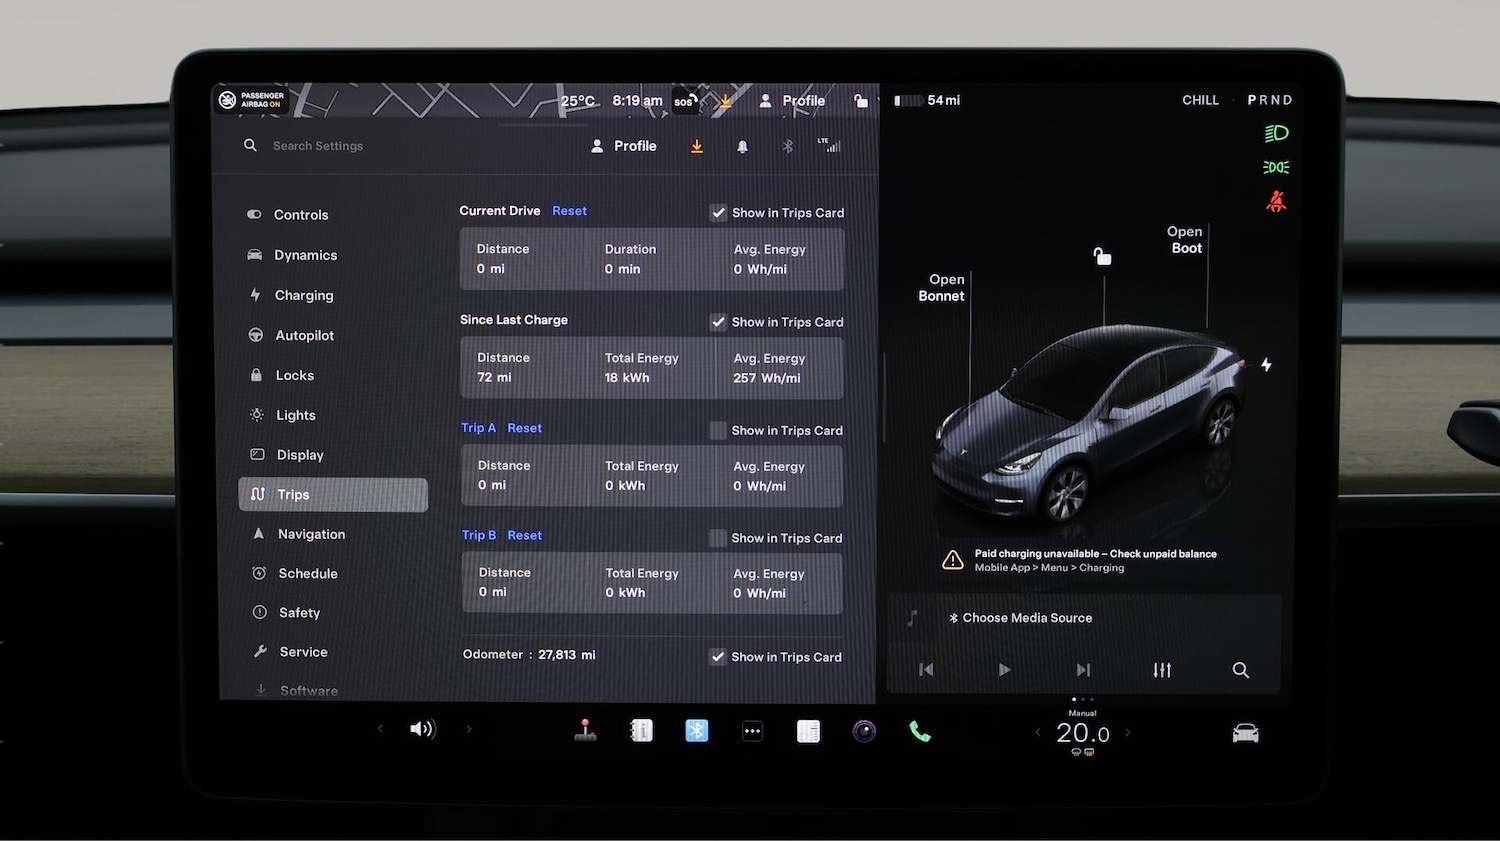1500x841 pixels.
Task: Open the Arcade joystick app
Action: tap(586, 731)
